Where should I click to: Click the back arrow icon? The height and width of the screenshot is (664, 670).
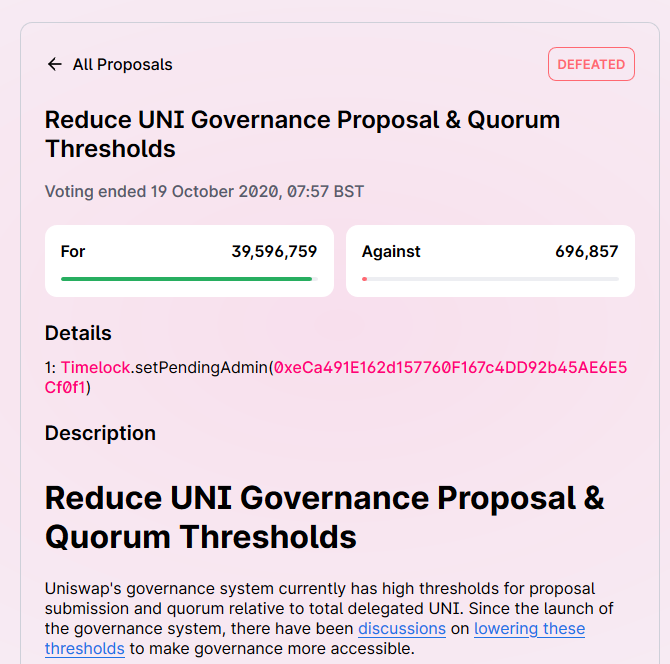[x=54, y=65]
